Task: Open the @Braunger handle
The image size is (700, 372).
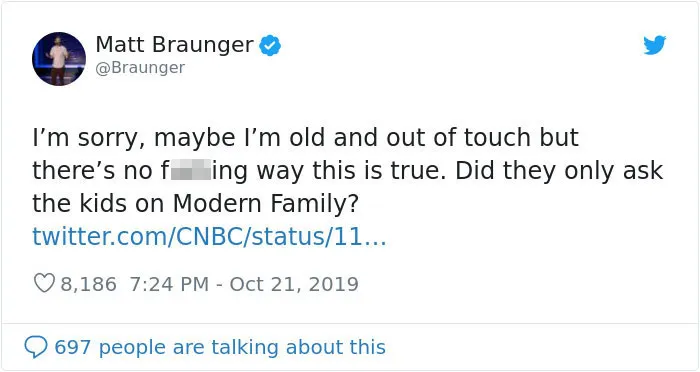Action: (x=140, y=68)
